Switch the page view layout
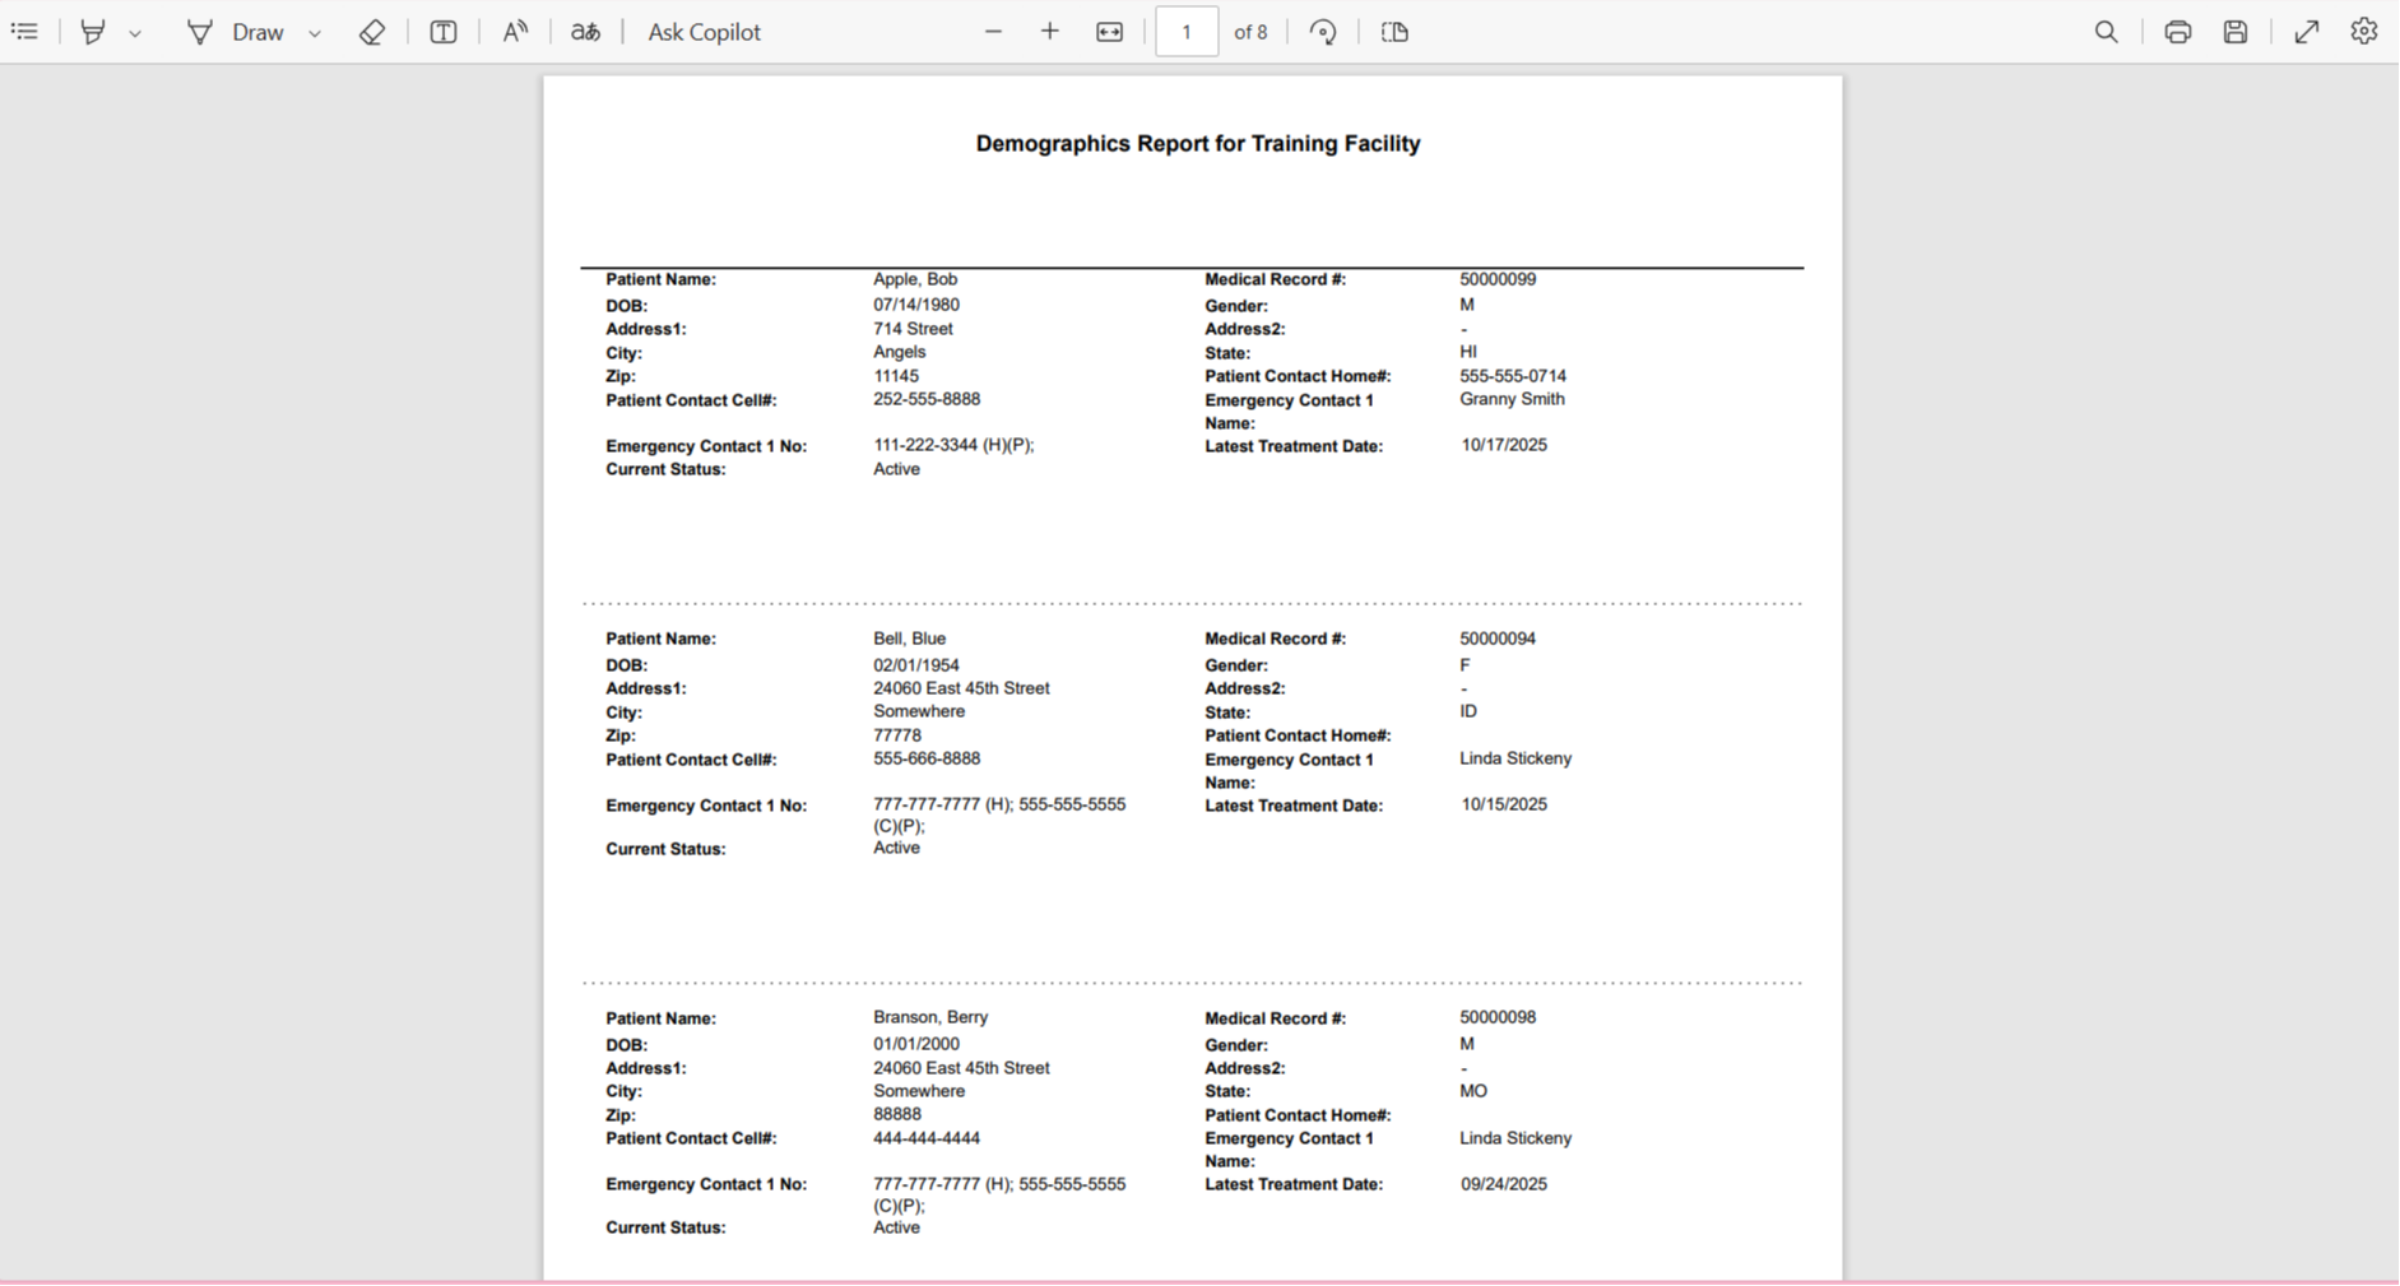Image resolution: width=2400 pixels, height=1286 pixels. 1395,32
